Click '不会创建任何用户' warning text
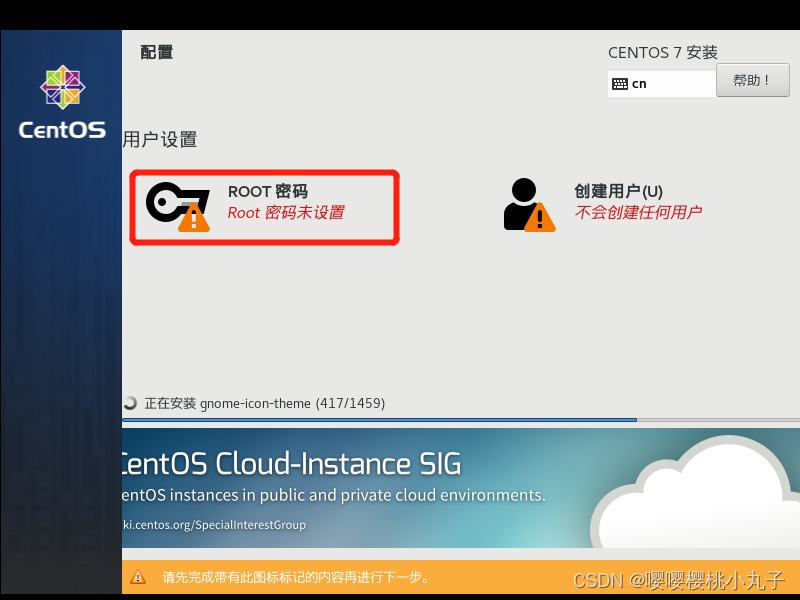The image size is (800, 600). coord(638,212)
